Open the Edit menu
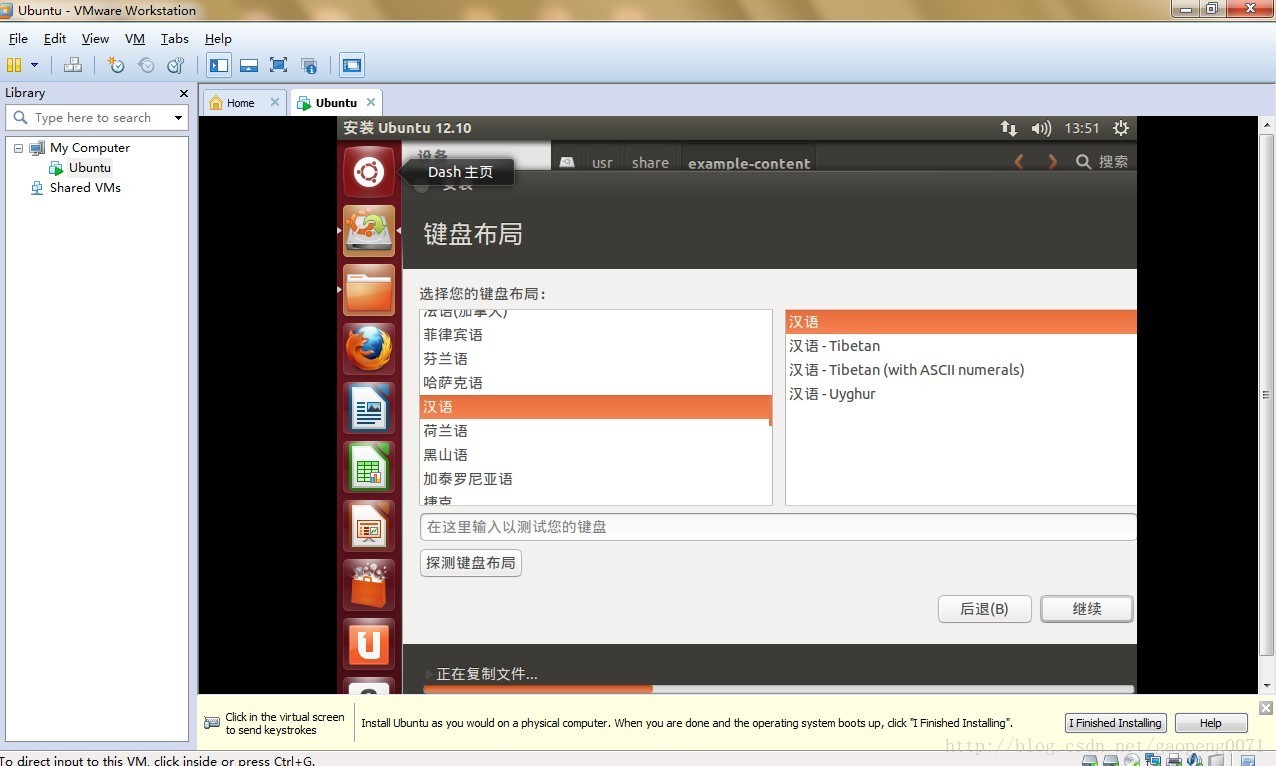This screenshot has width=1276, height=766. tap(55, 39)
